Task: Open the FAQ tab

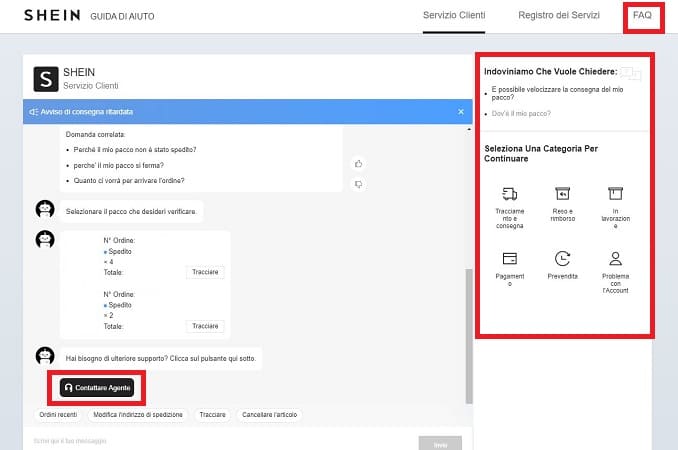Action: click(642, 15)
